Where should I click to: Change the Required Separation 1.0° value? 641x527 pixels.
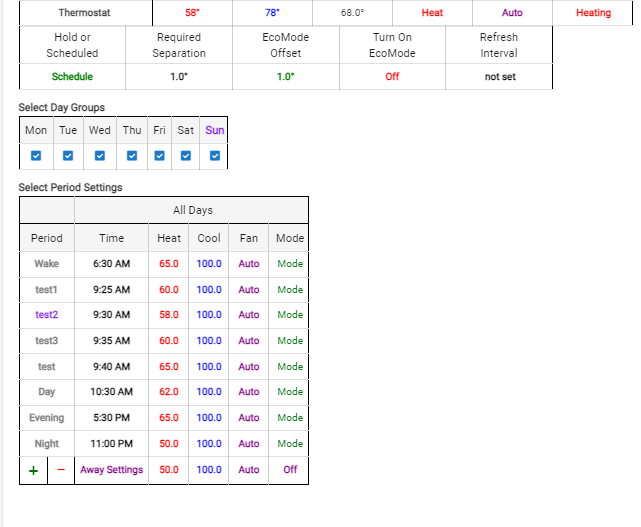179,76
